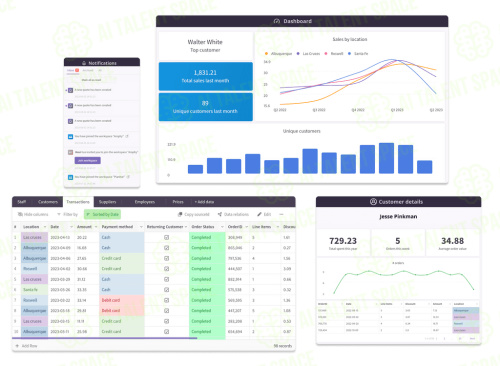Screen dimensions: 500x366
Task: Click the Sorted by Date button
Action: pyautogui.click(x=102, y=214)
